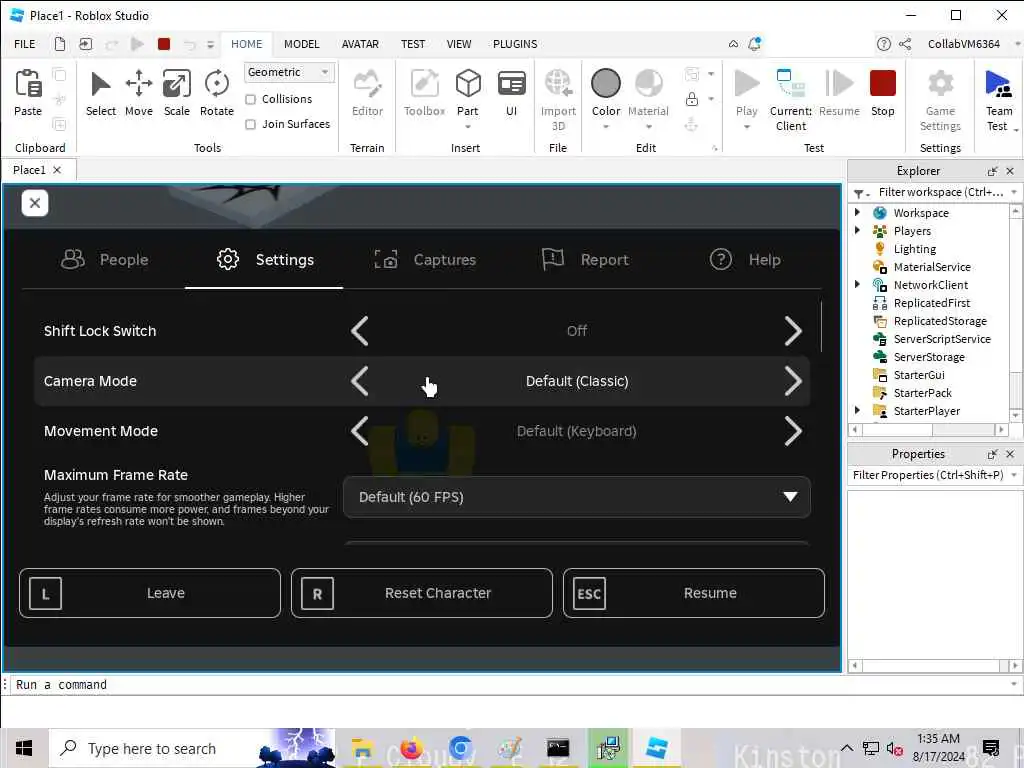Select ServerScriptService in Explorer
Viewport: 1024px width, 768px height.
point(941,339)
